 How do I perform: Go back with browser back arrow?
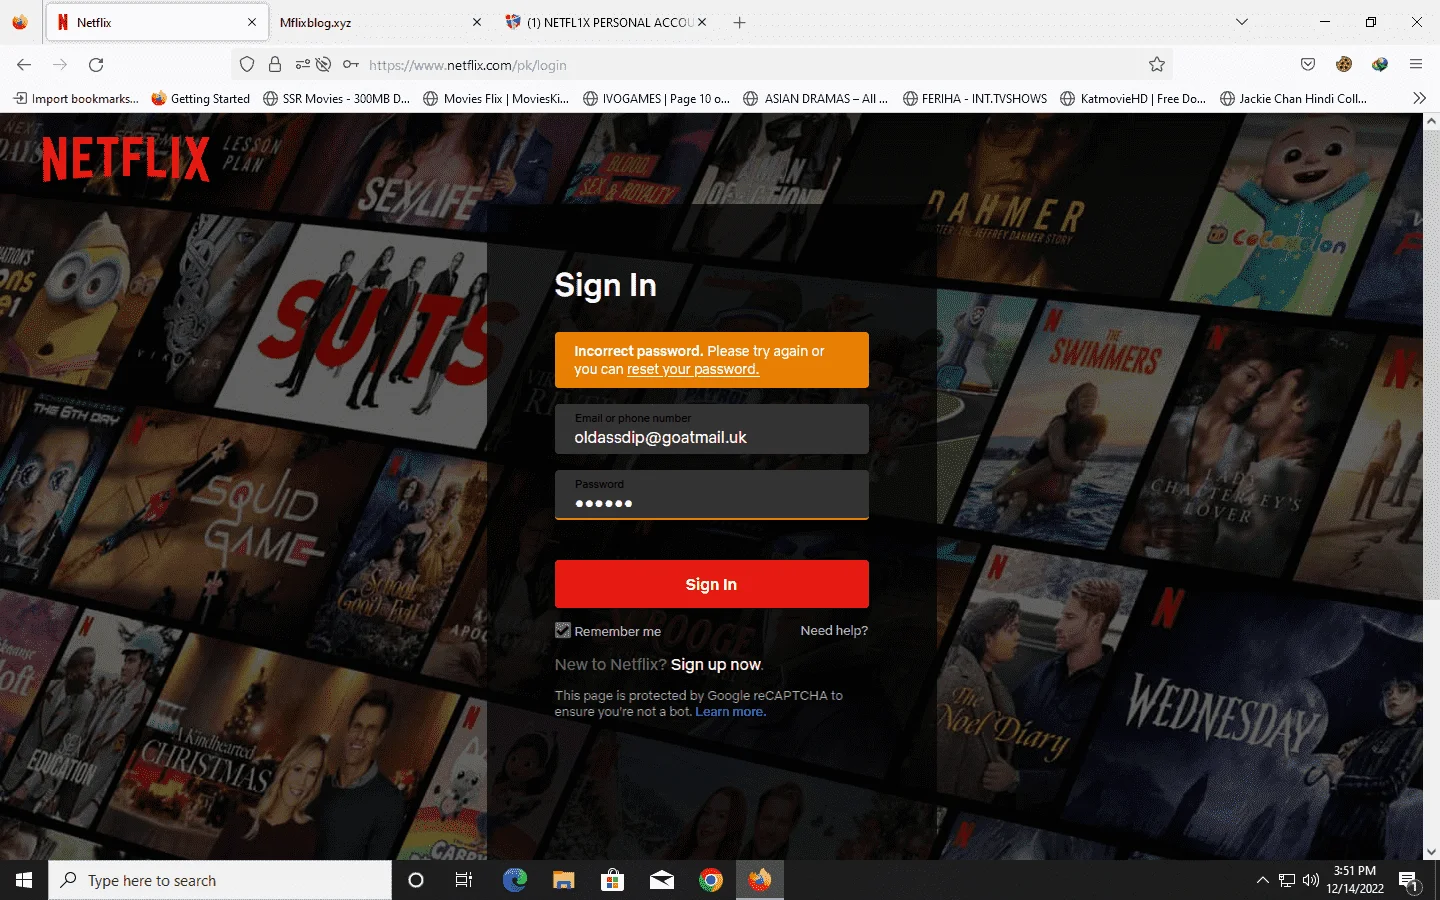click(24, 65)
